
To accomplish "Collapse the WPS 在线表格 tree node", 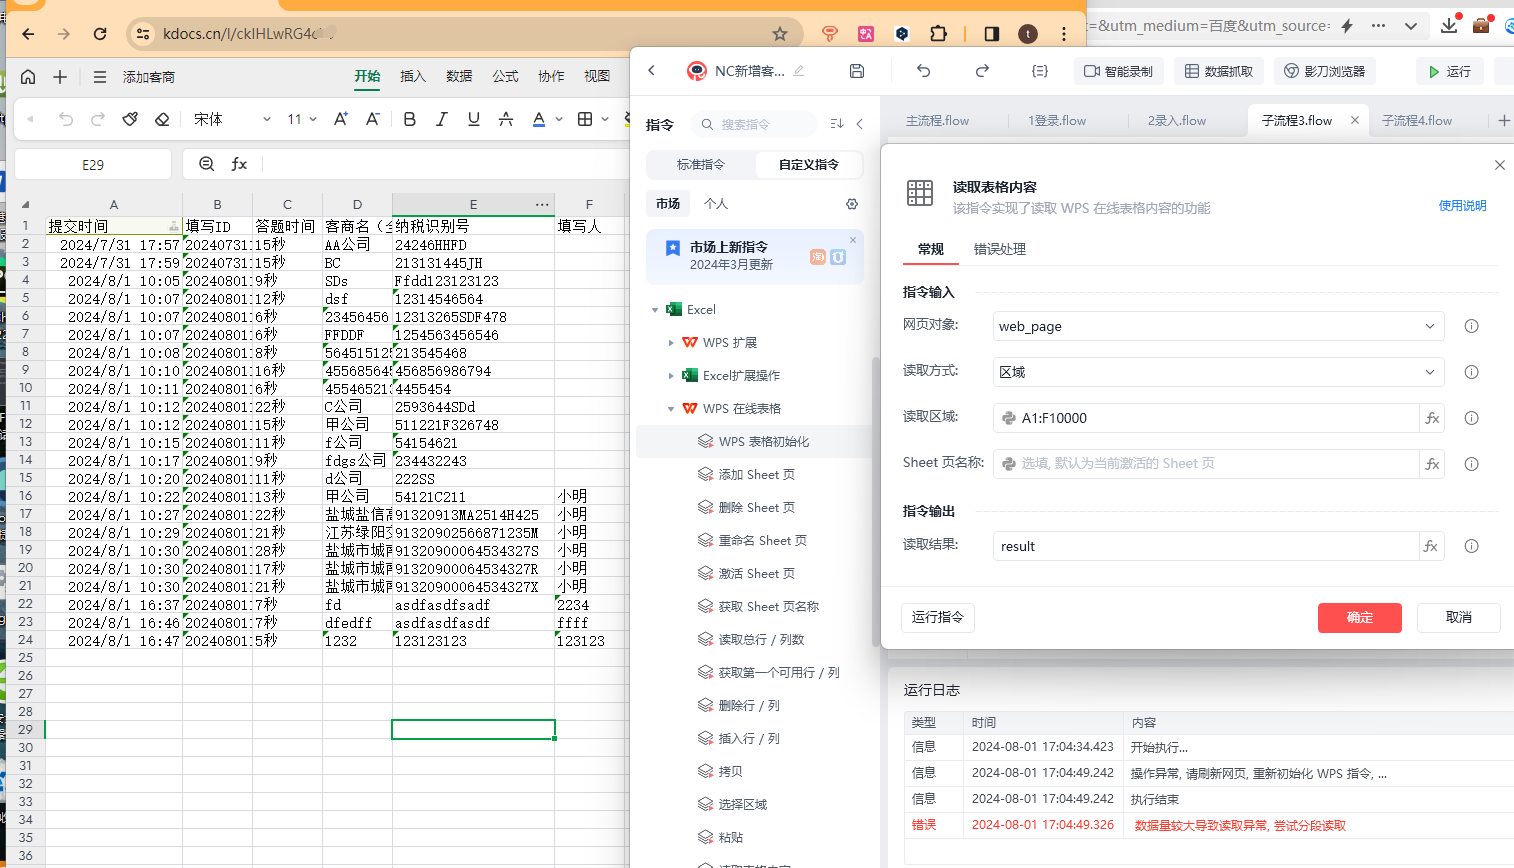I will [671, 408].
